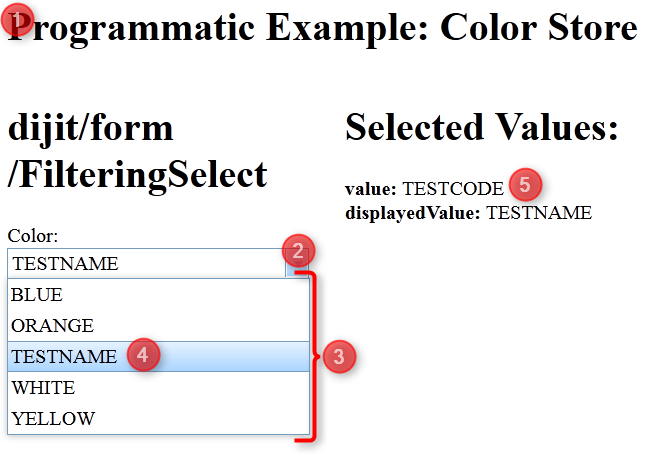Click the red annotation marker 5
The height and width of the screenshot is (460, 653).
525,184
